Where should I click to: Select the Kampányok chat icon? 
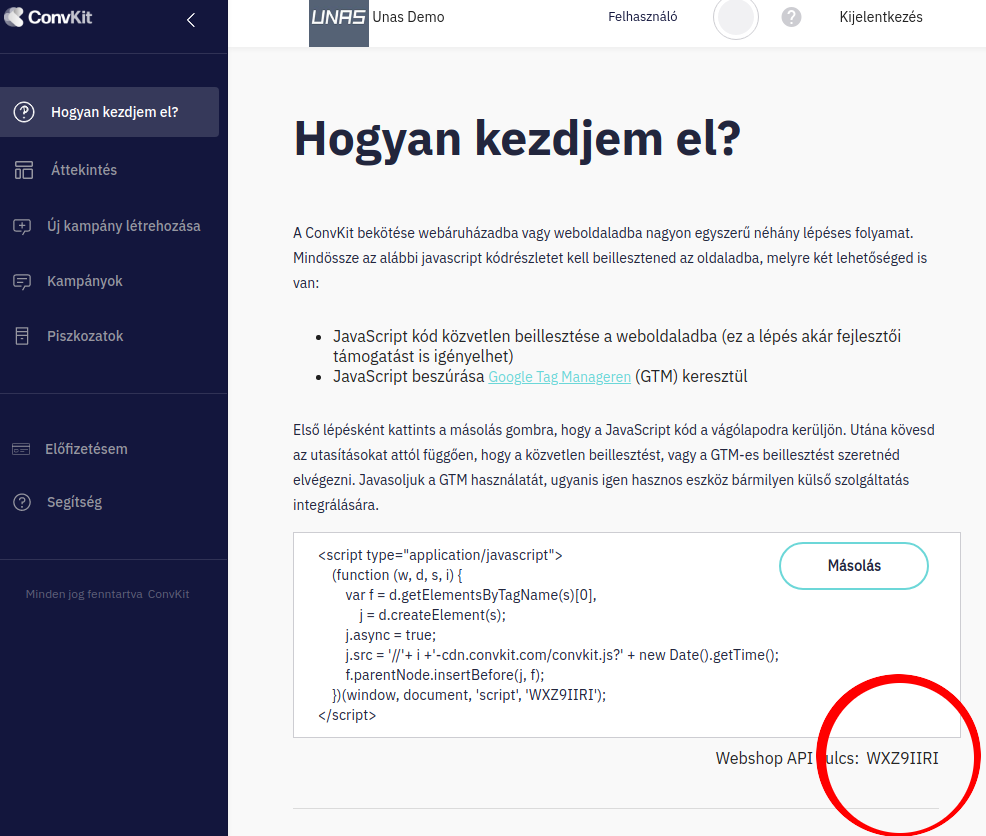(x=22, y=281)
